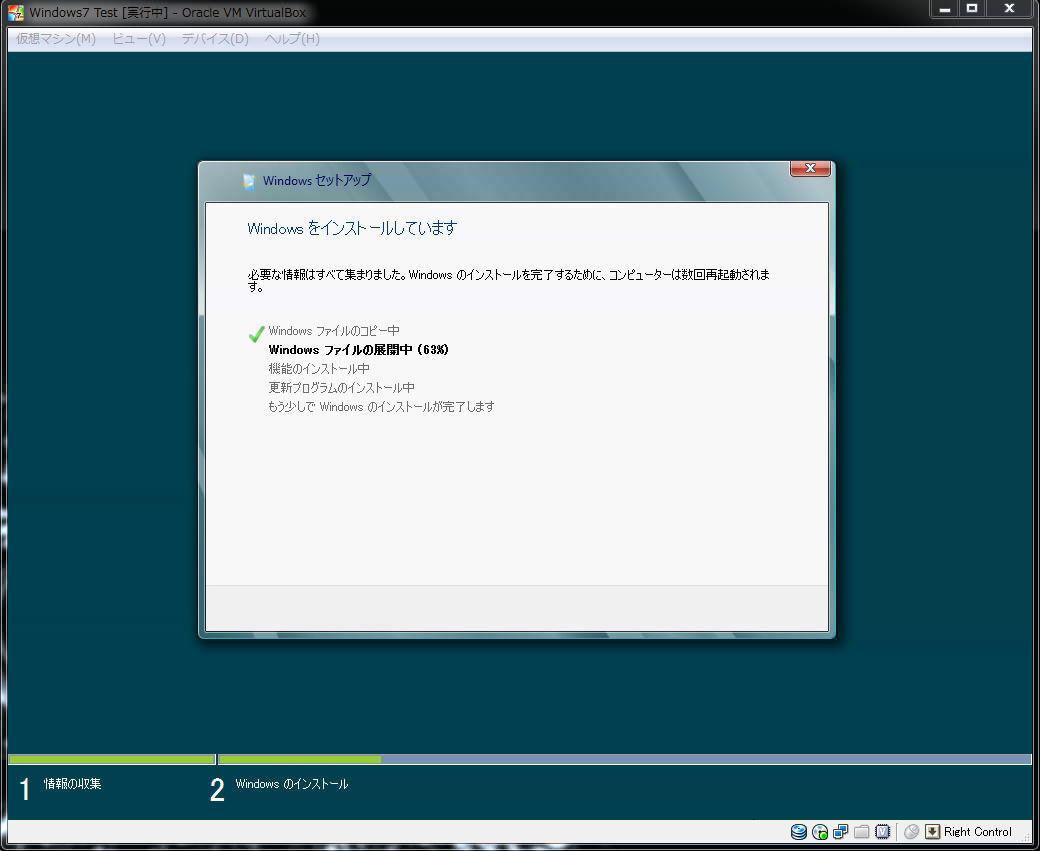This screenshot has height=851, width=1040.
Task: Click the network adapters status icon
Action: click(x=840, y=832)
